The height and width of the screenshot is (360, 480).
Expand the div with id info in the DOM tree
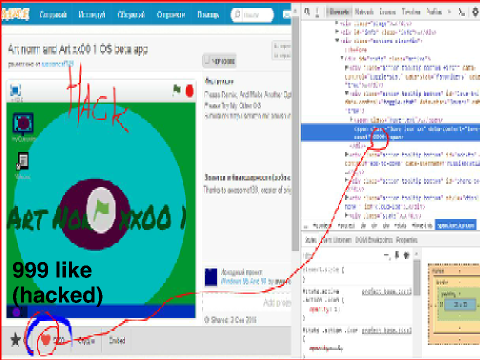pos(337,32)
